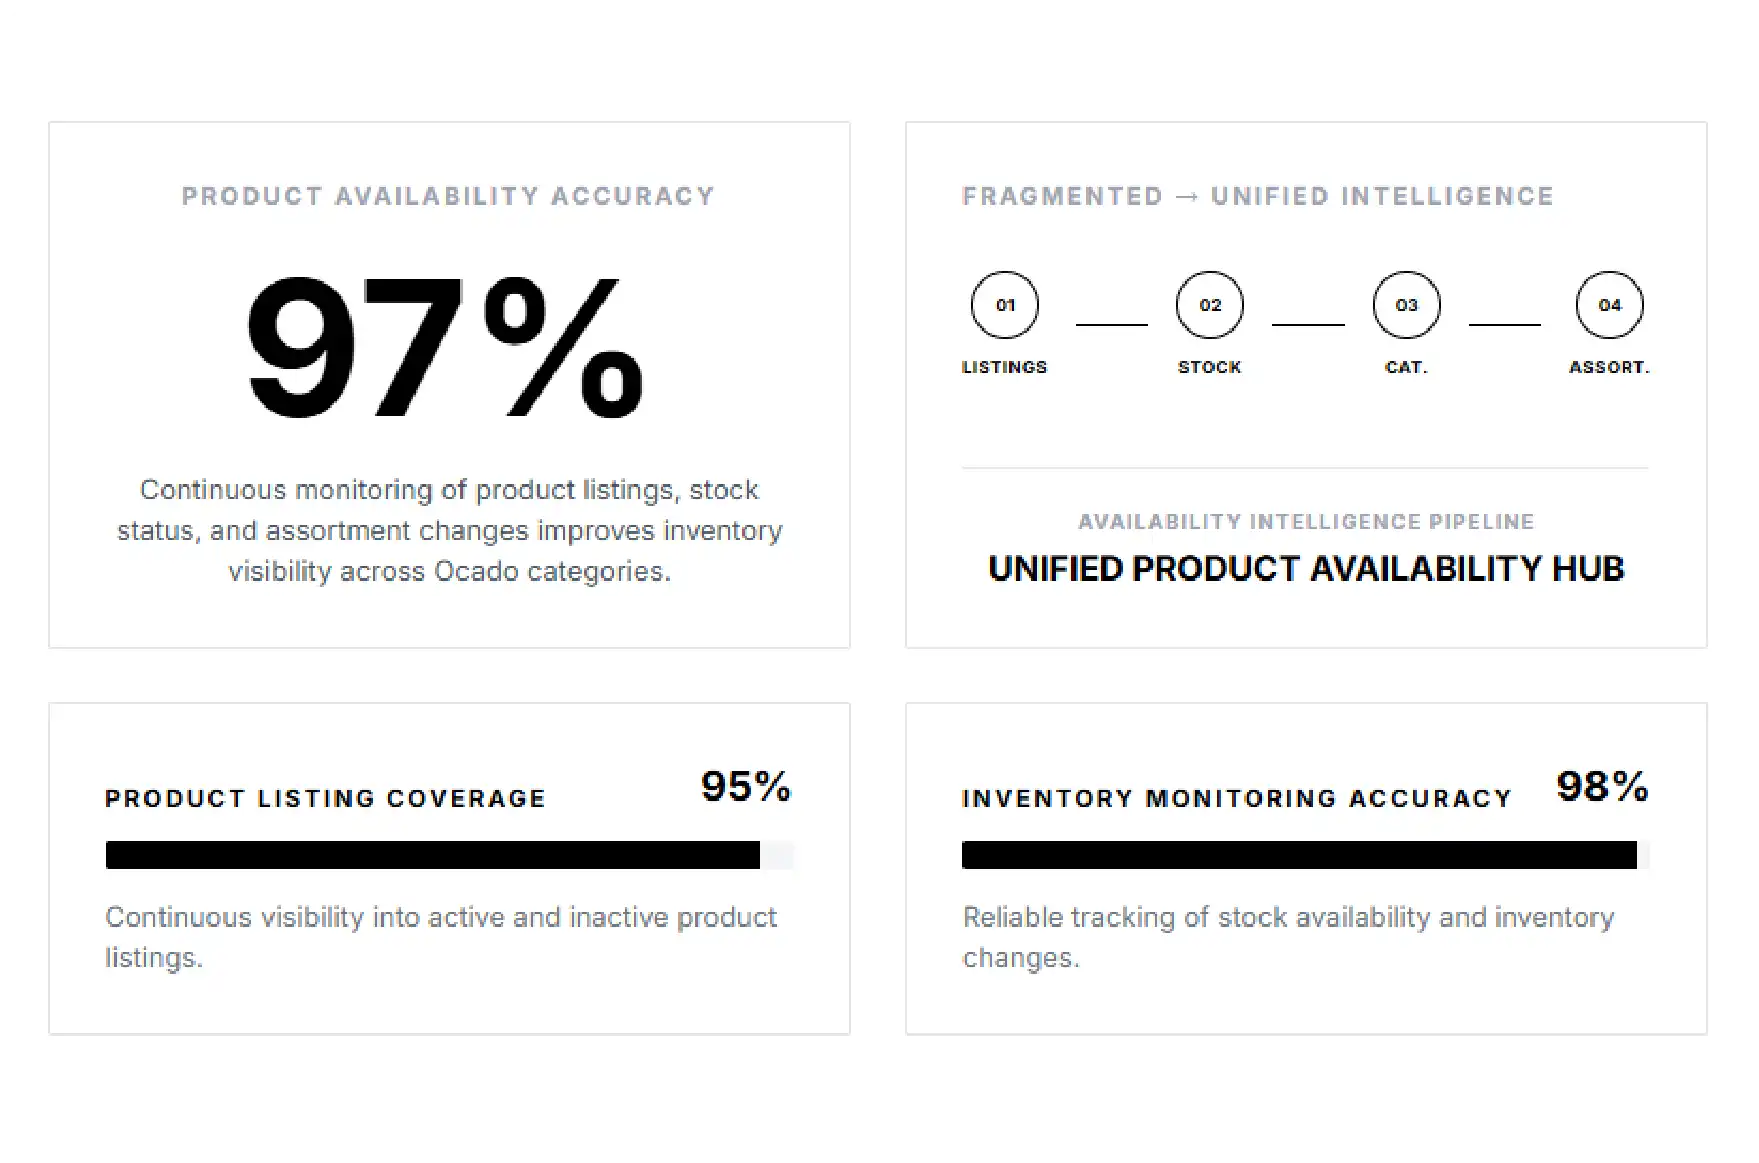The height and width of the screenshot is (1163, 1759).
Task: Click the Availability Intelligence Pipeline caption
Action: click(1305, 522)
